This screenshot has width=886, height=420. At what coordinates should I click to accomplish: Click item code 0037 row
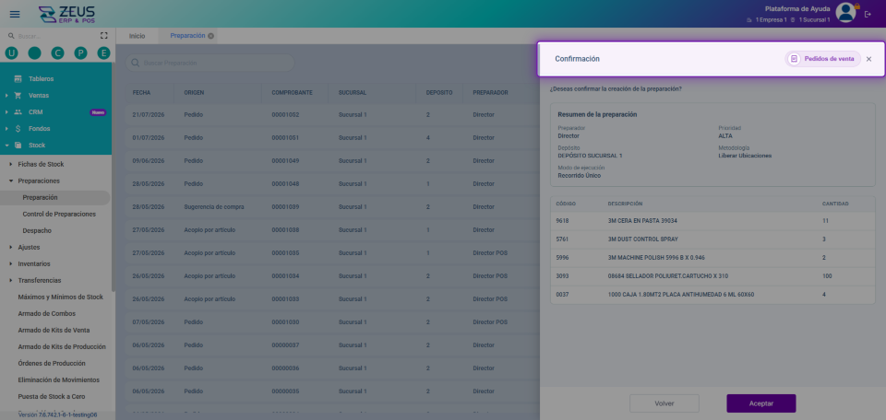click(x=713, y=295)
